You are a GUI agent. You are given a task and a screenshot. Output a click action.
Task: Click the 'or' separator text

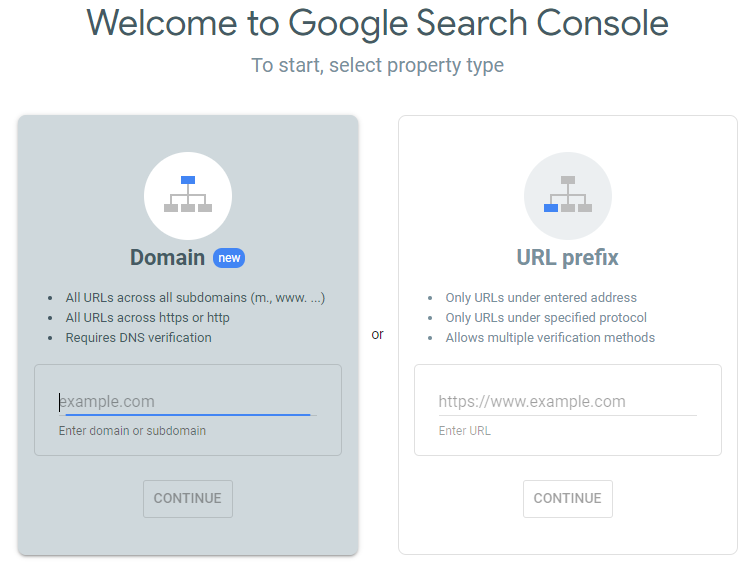pos(377,334)
